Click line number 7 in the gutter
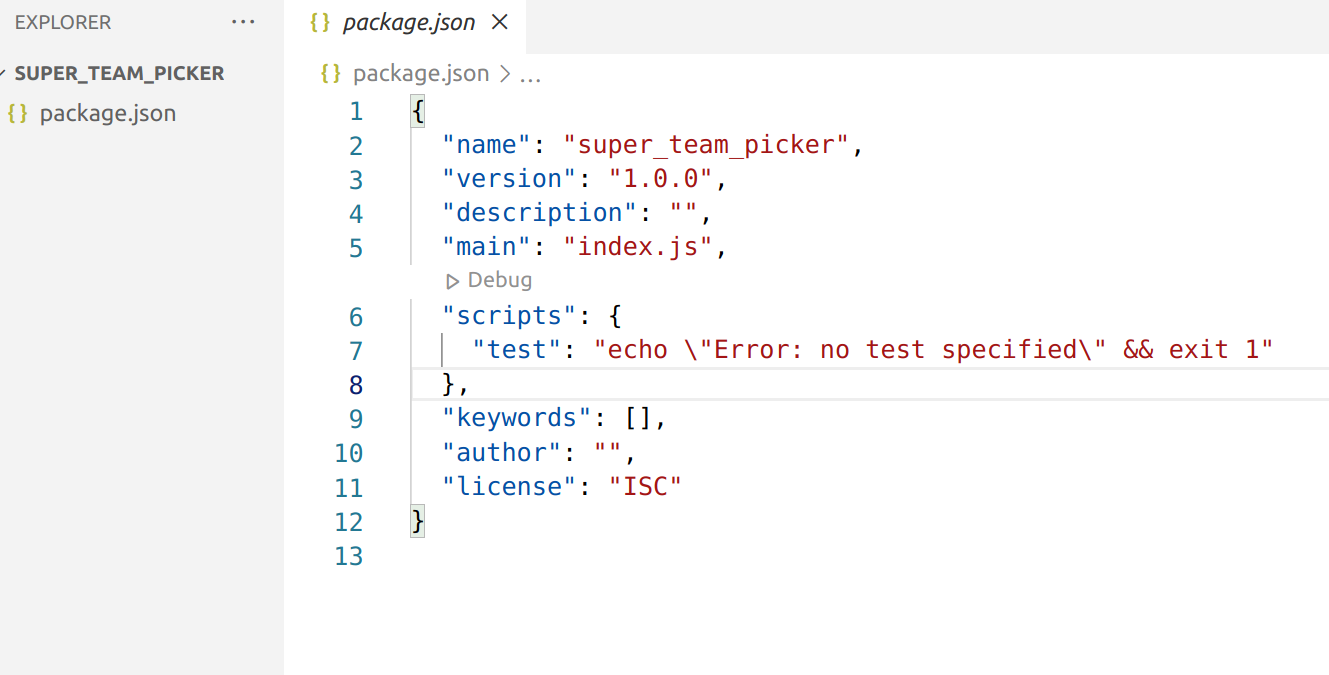The image size is (1329, 675). click(x=356, y=349)
